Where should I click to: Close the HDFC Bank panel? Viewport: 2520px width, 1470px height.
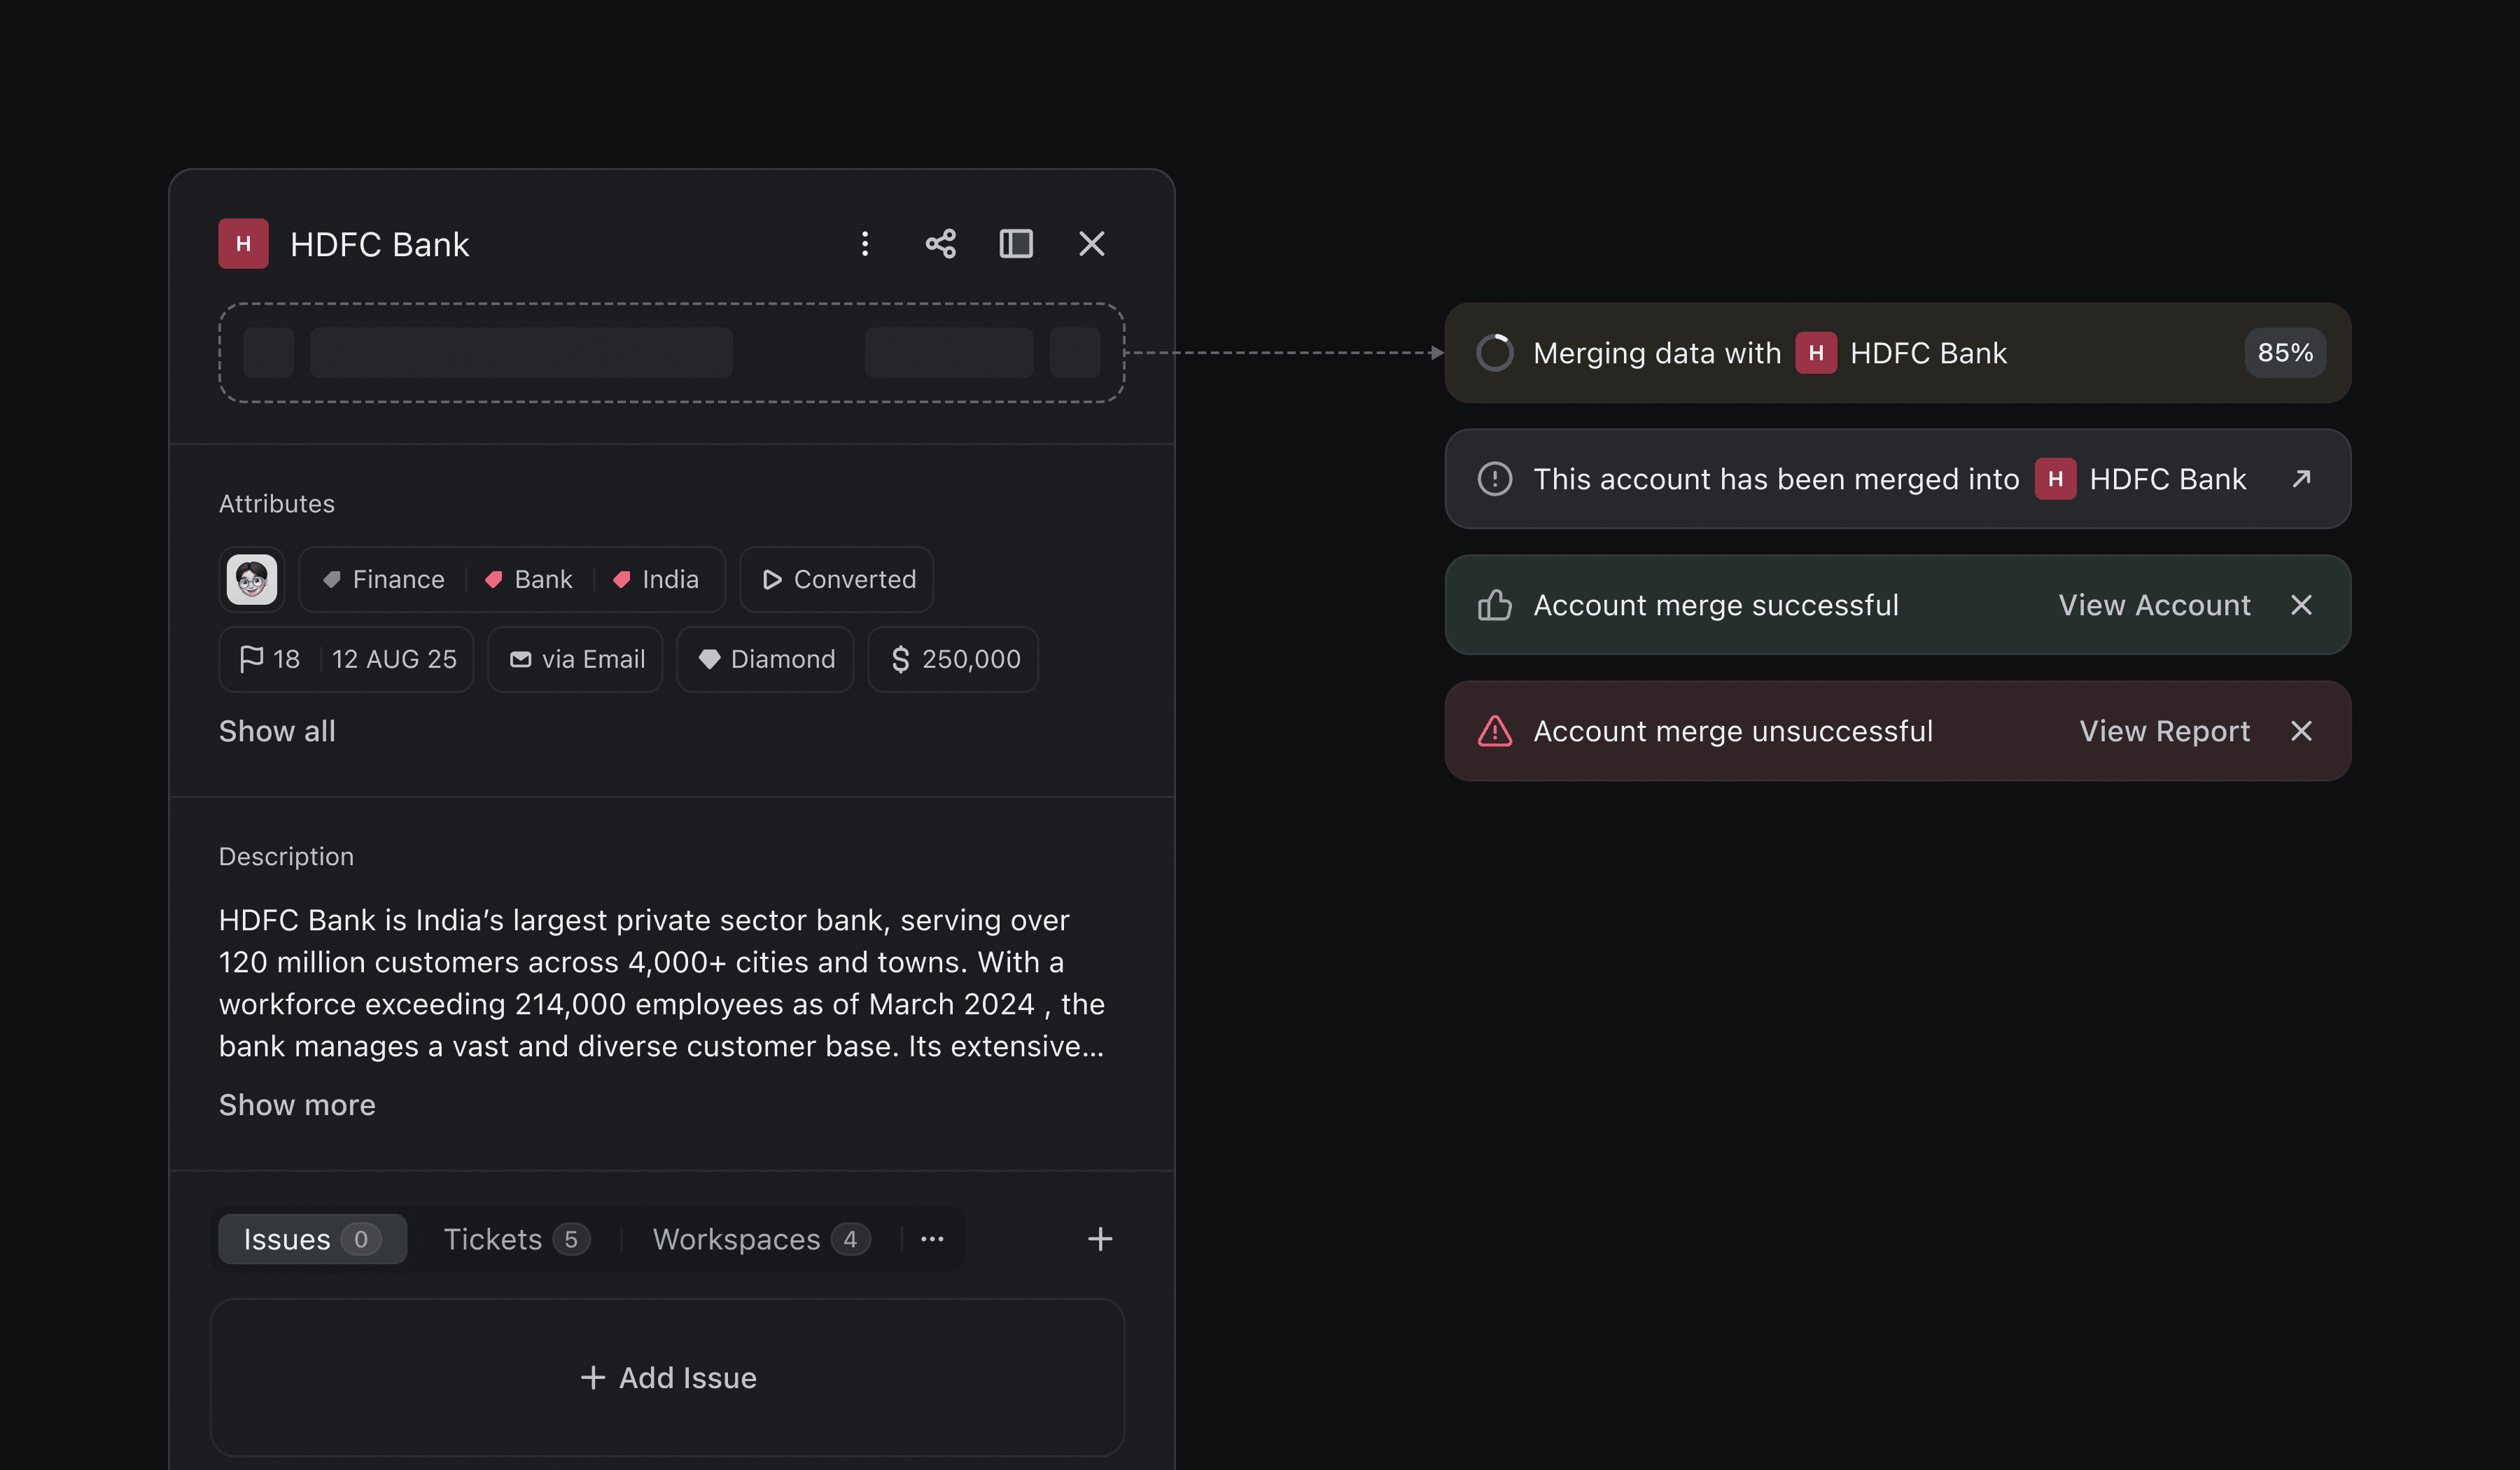click(1091, 244)
